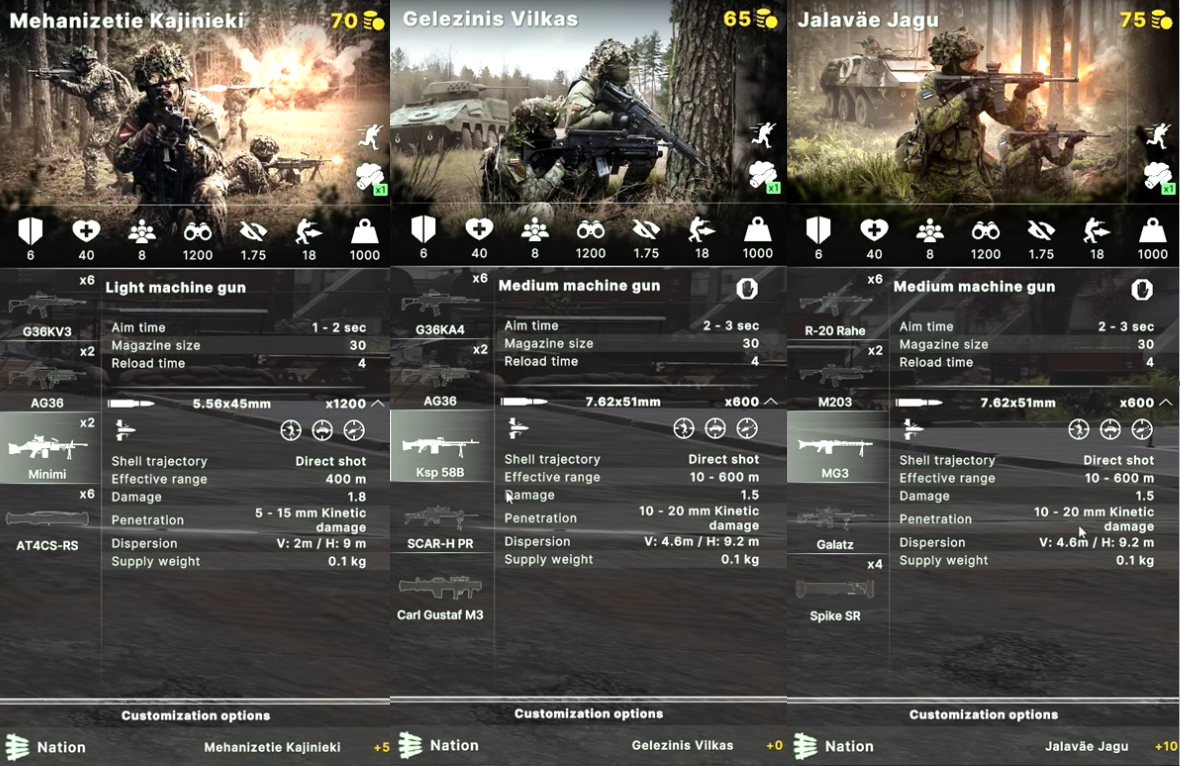Open Nation option showing Gelezinis Vilkas +0
Image resolution: width=1180 pixels, height=766 pixels.
[588, 745]
